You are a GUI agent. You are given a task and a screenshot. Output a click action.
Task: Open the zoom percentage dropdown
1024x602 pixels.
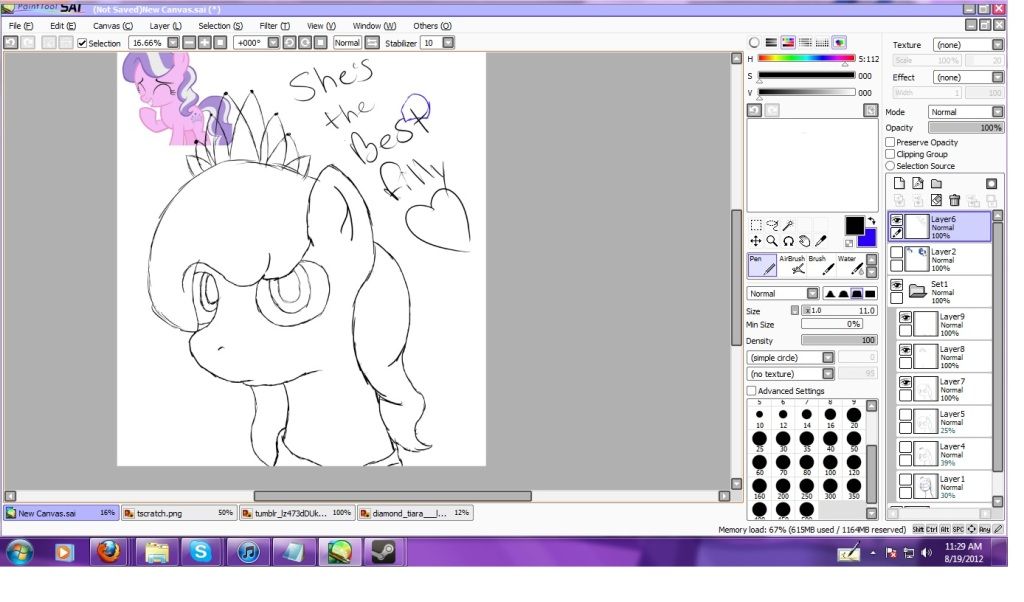[172, 42]
